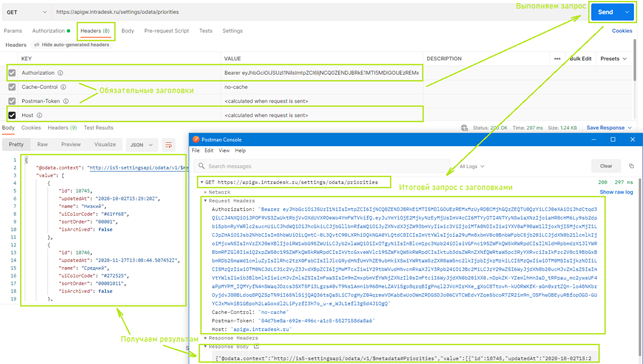Screen dimensions: 643x364
Task: Click the globe network icon near Status
Action: click(464, 128)
